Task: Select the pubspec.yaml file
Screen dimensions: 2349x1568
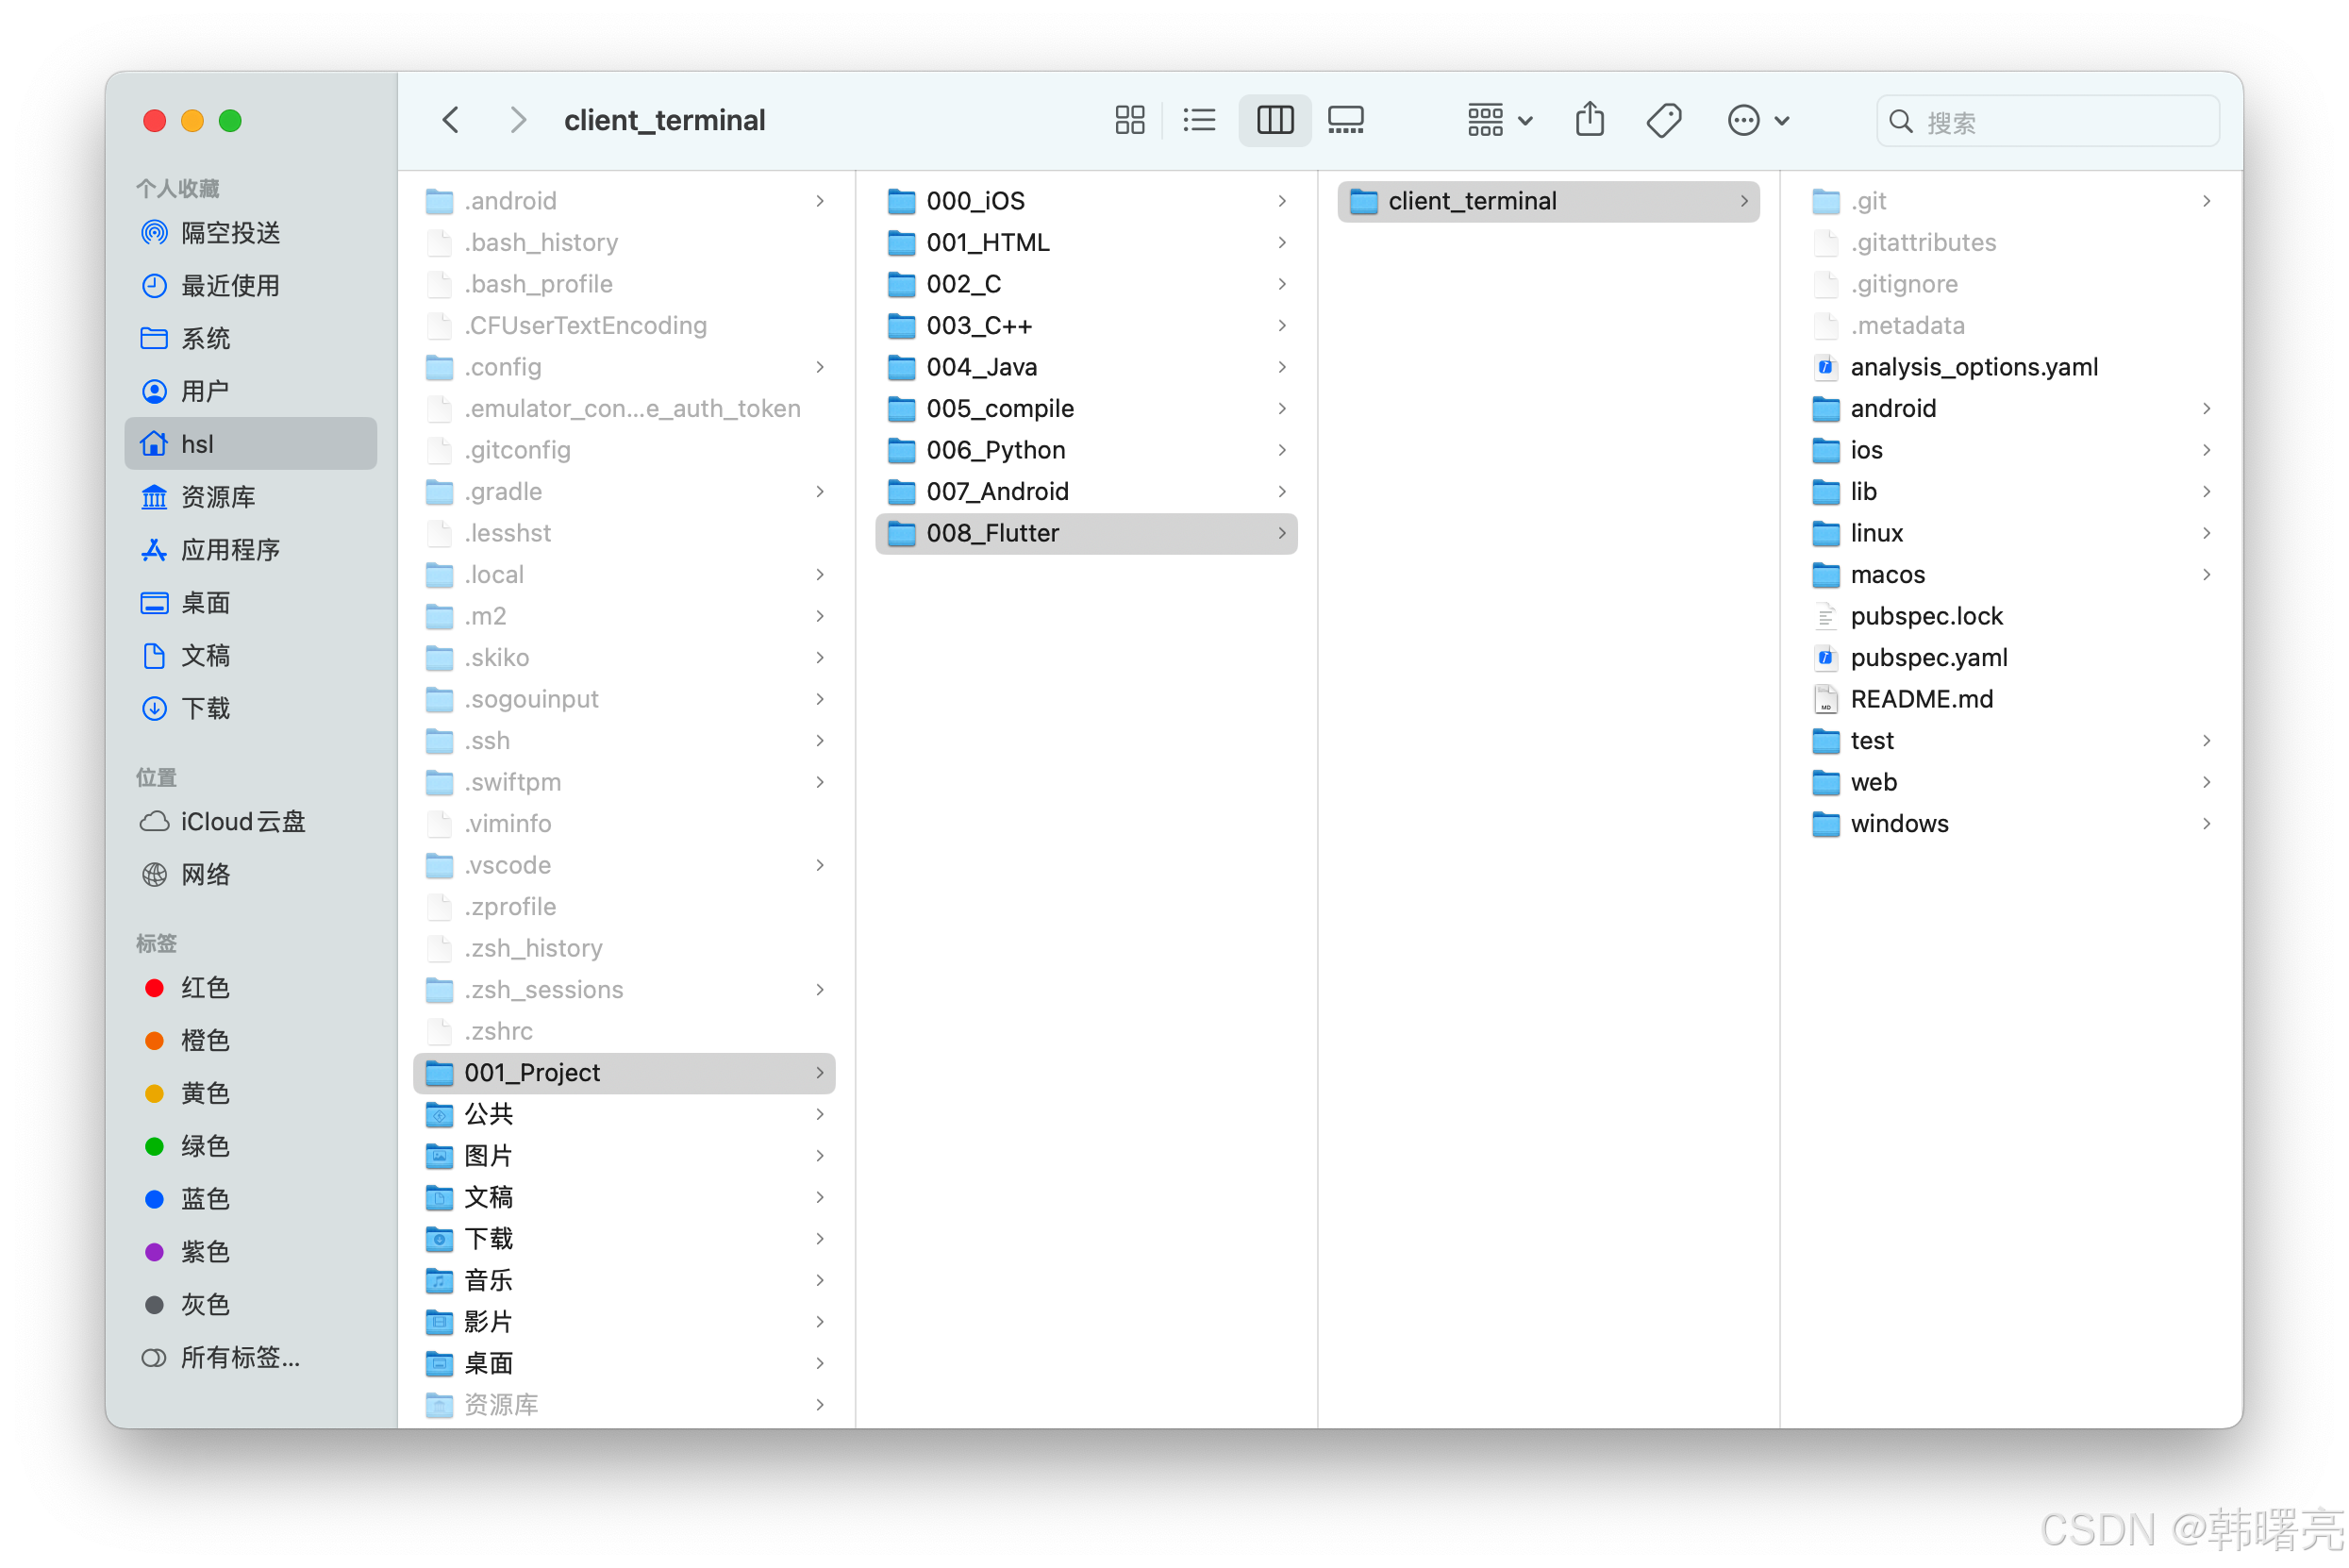Action: 2010,658
